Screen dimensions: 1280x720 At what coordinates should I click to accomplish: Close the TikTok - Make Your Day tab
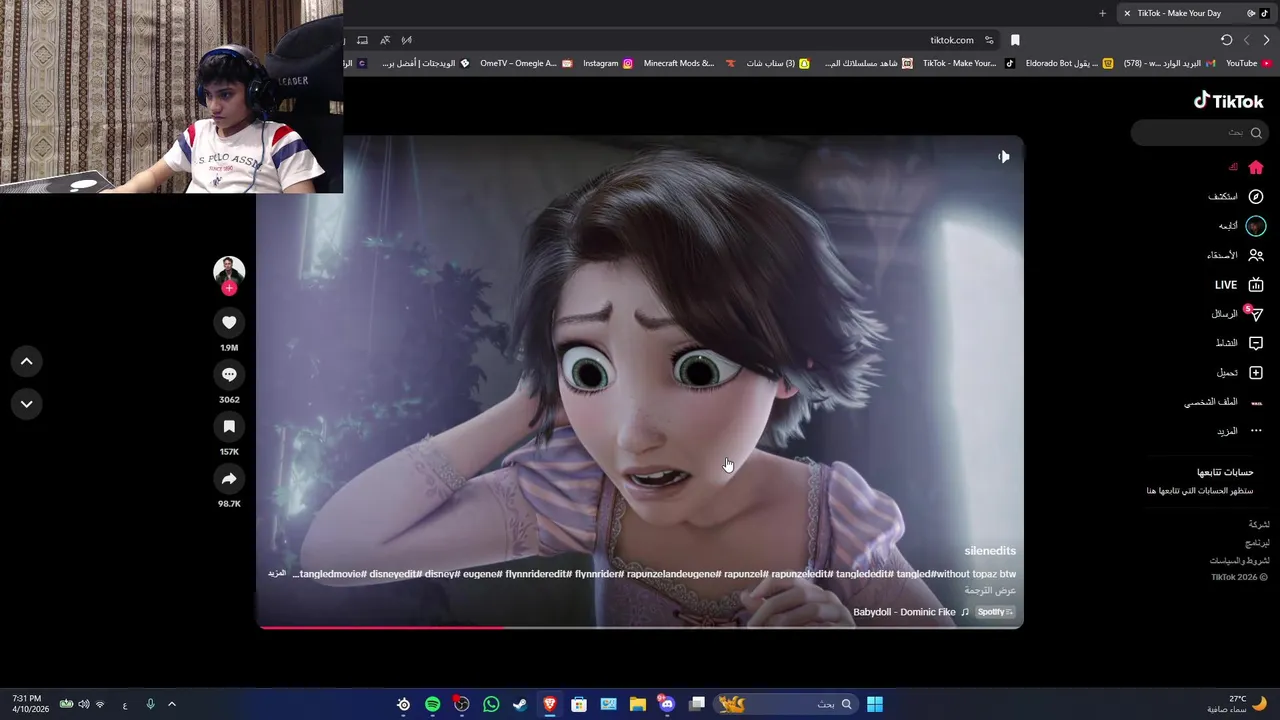(1127, 13)
